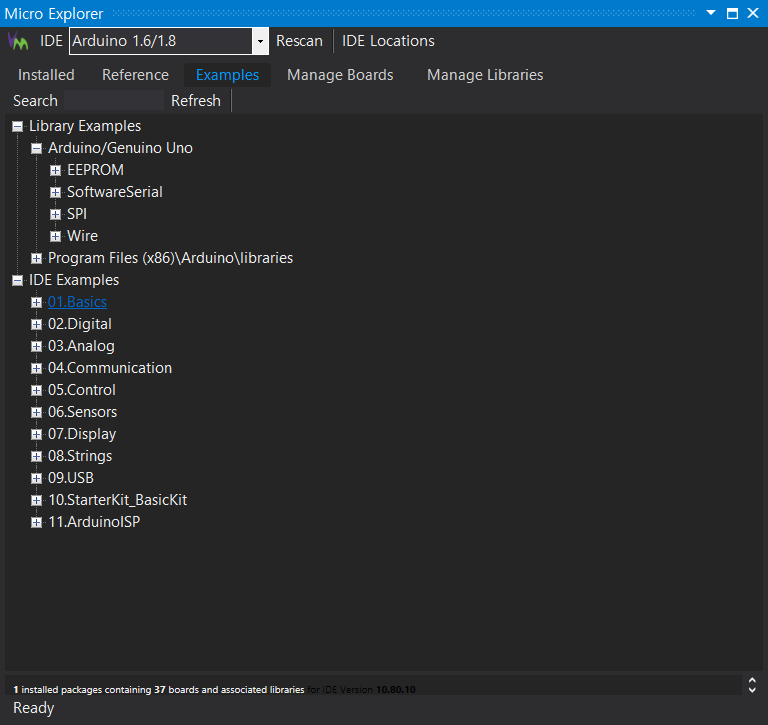Maximize the Micro Explorer panel
The height and width of the screenshot is (725, 768).
(732, 13)
